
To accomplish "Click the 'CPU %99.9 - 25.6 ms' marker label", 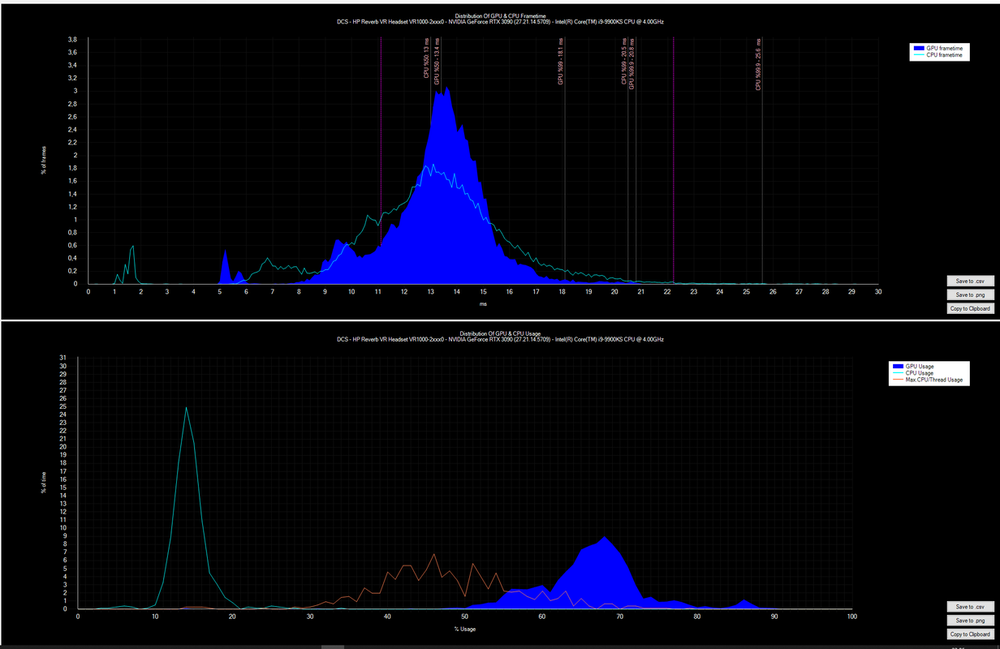I will (x=758, y=65).
